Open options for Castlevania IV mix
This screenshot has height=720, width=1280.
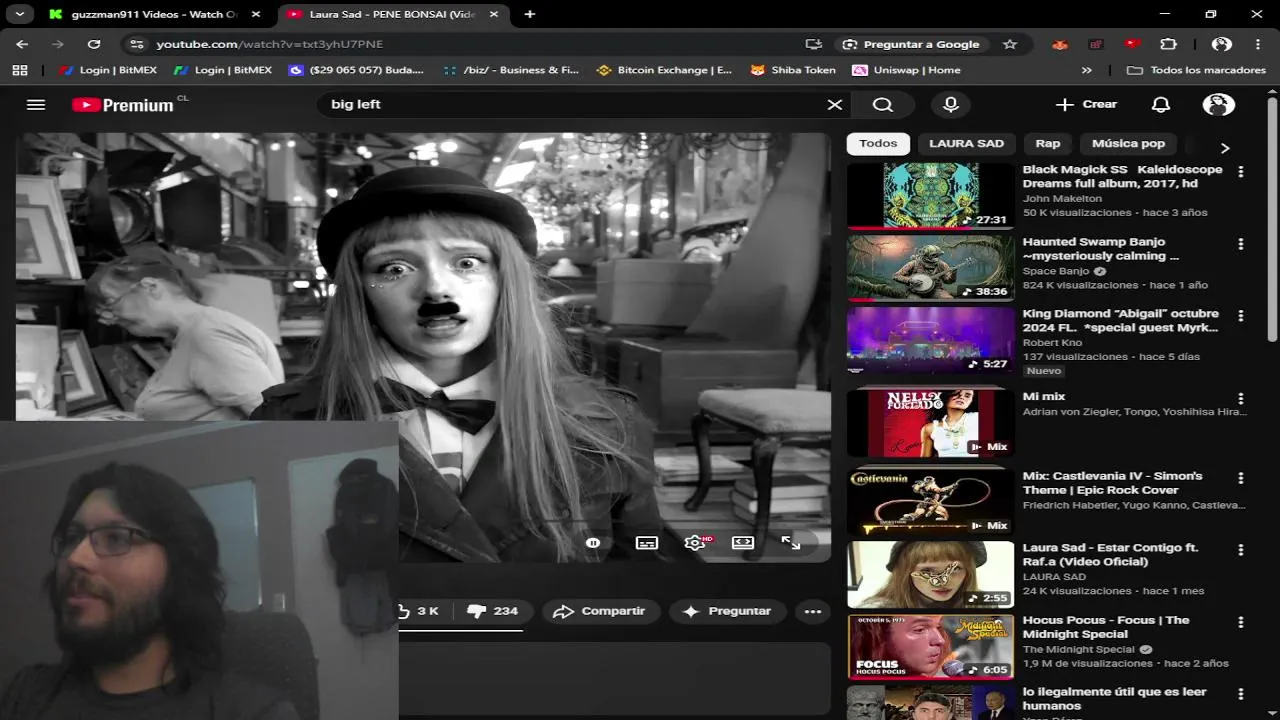[x=1241, y=478]
